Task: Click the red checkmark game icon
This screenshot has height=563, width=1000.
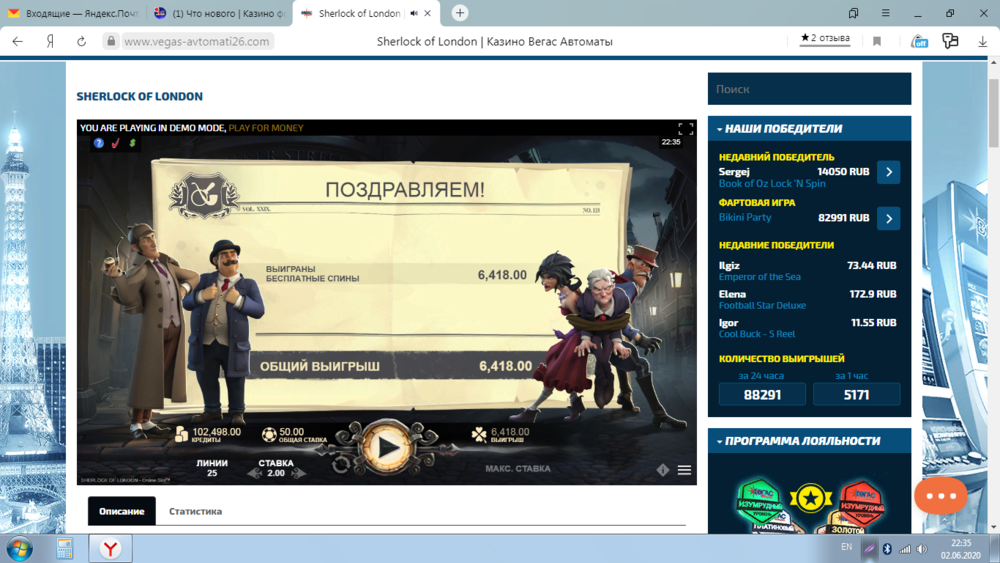Action: pyautogui.click(x=115, y=143)
